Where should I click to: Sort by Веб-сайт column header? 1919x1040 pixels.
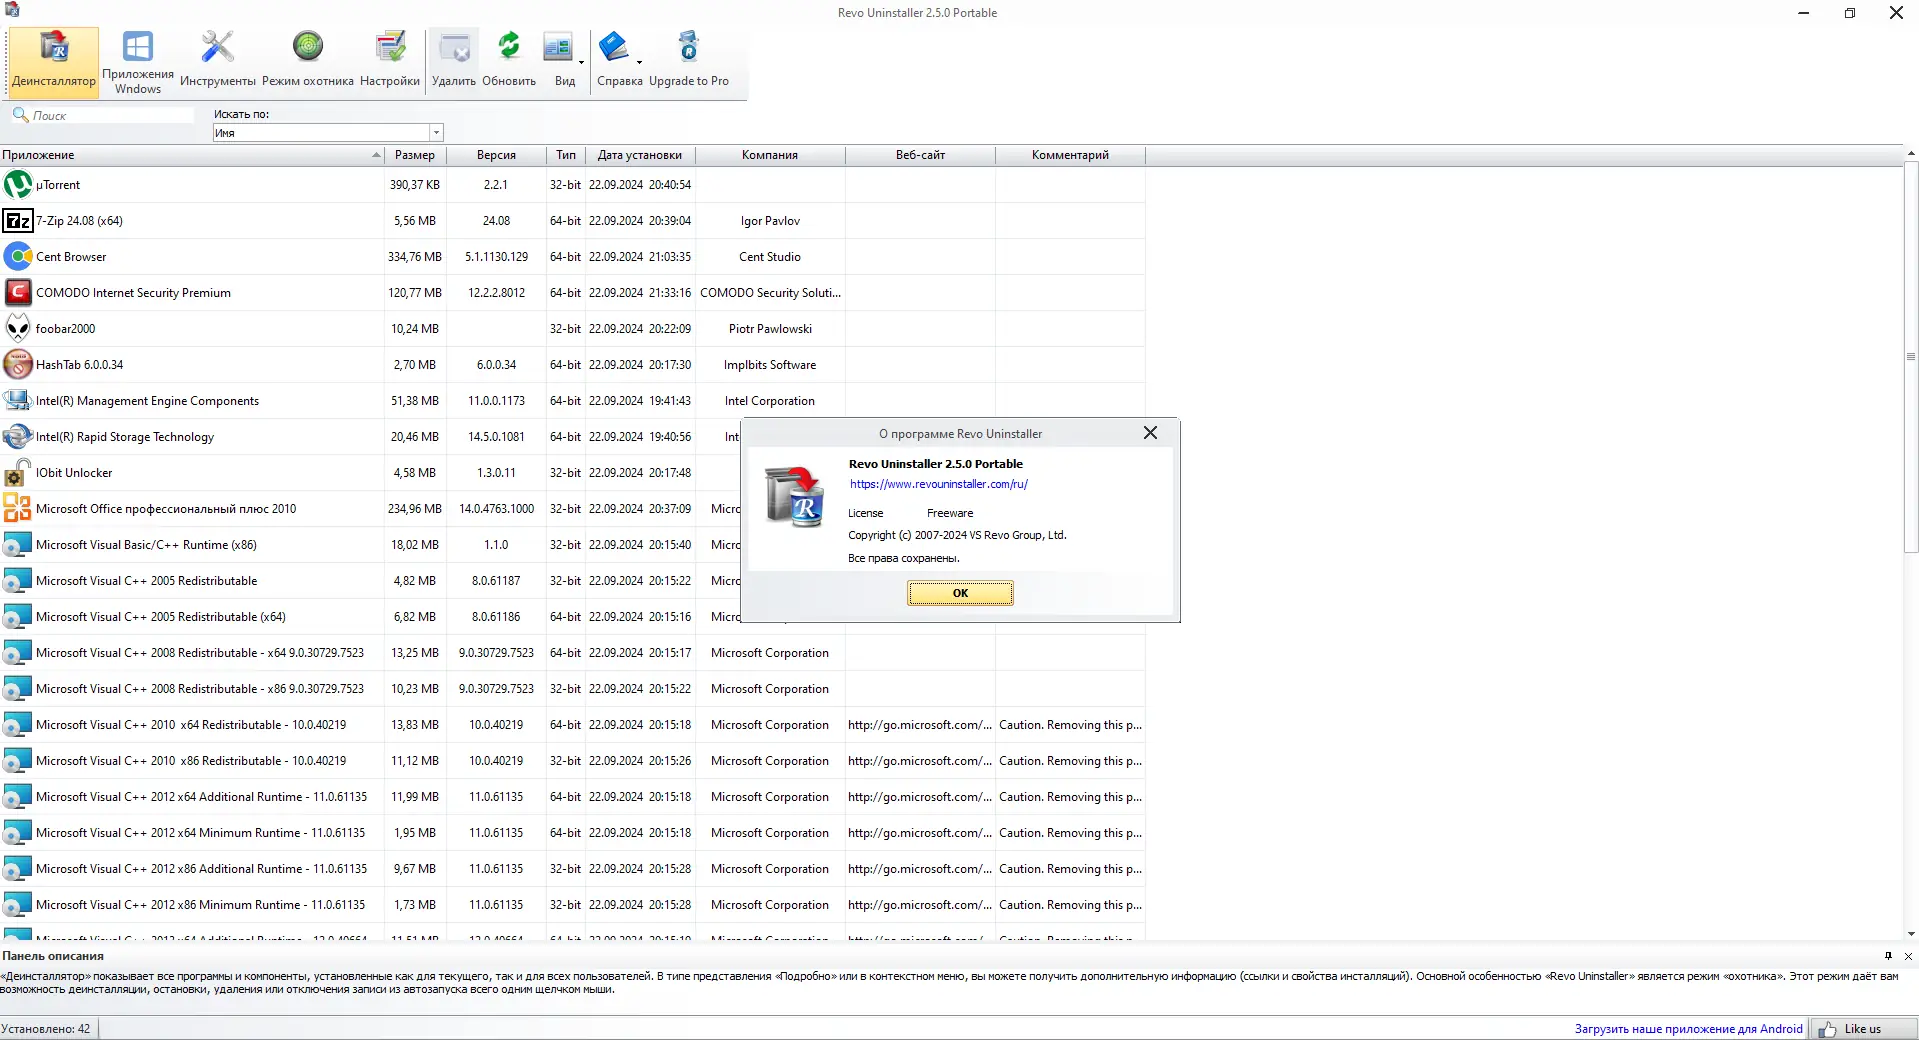tap(920, 155)
